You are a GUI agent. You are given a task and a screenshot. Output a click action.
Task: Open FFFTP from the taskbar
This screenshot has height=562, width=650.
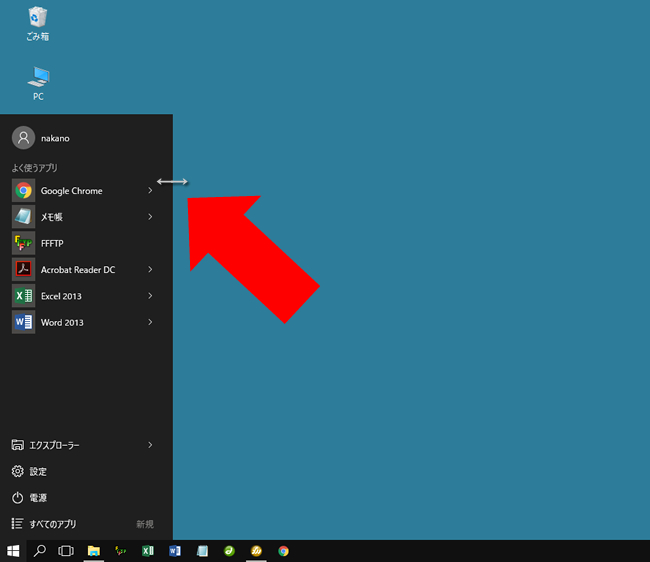pyautogui.click(x=121, y=551)
